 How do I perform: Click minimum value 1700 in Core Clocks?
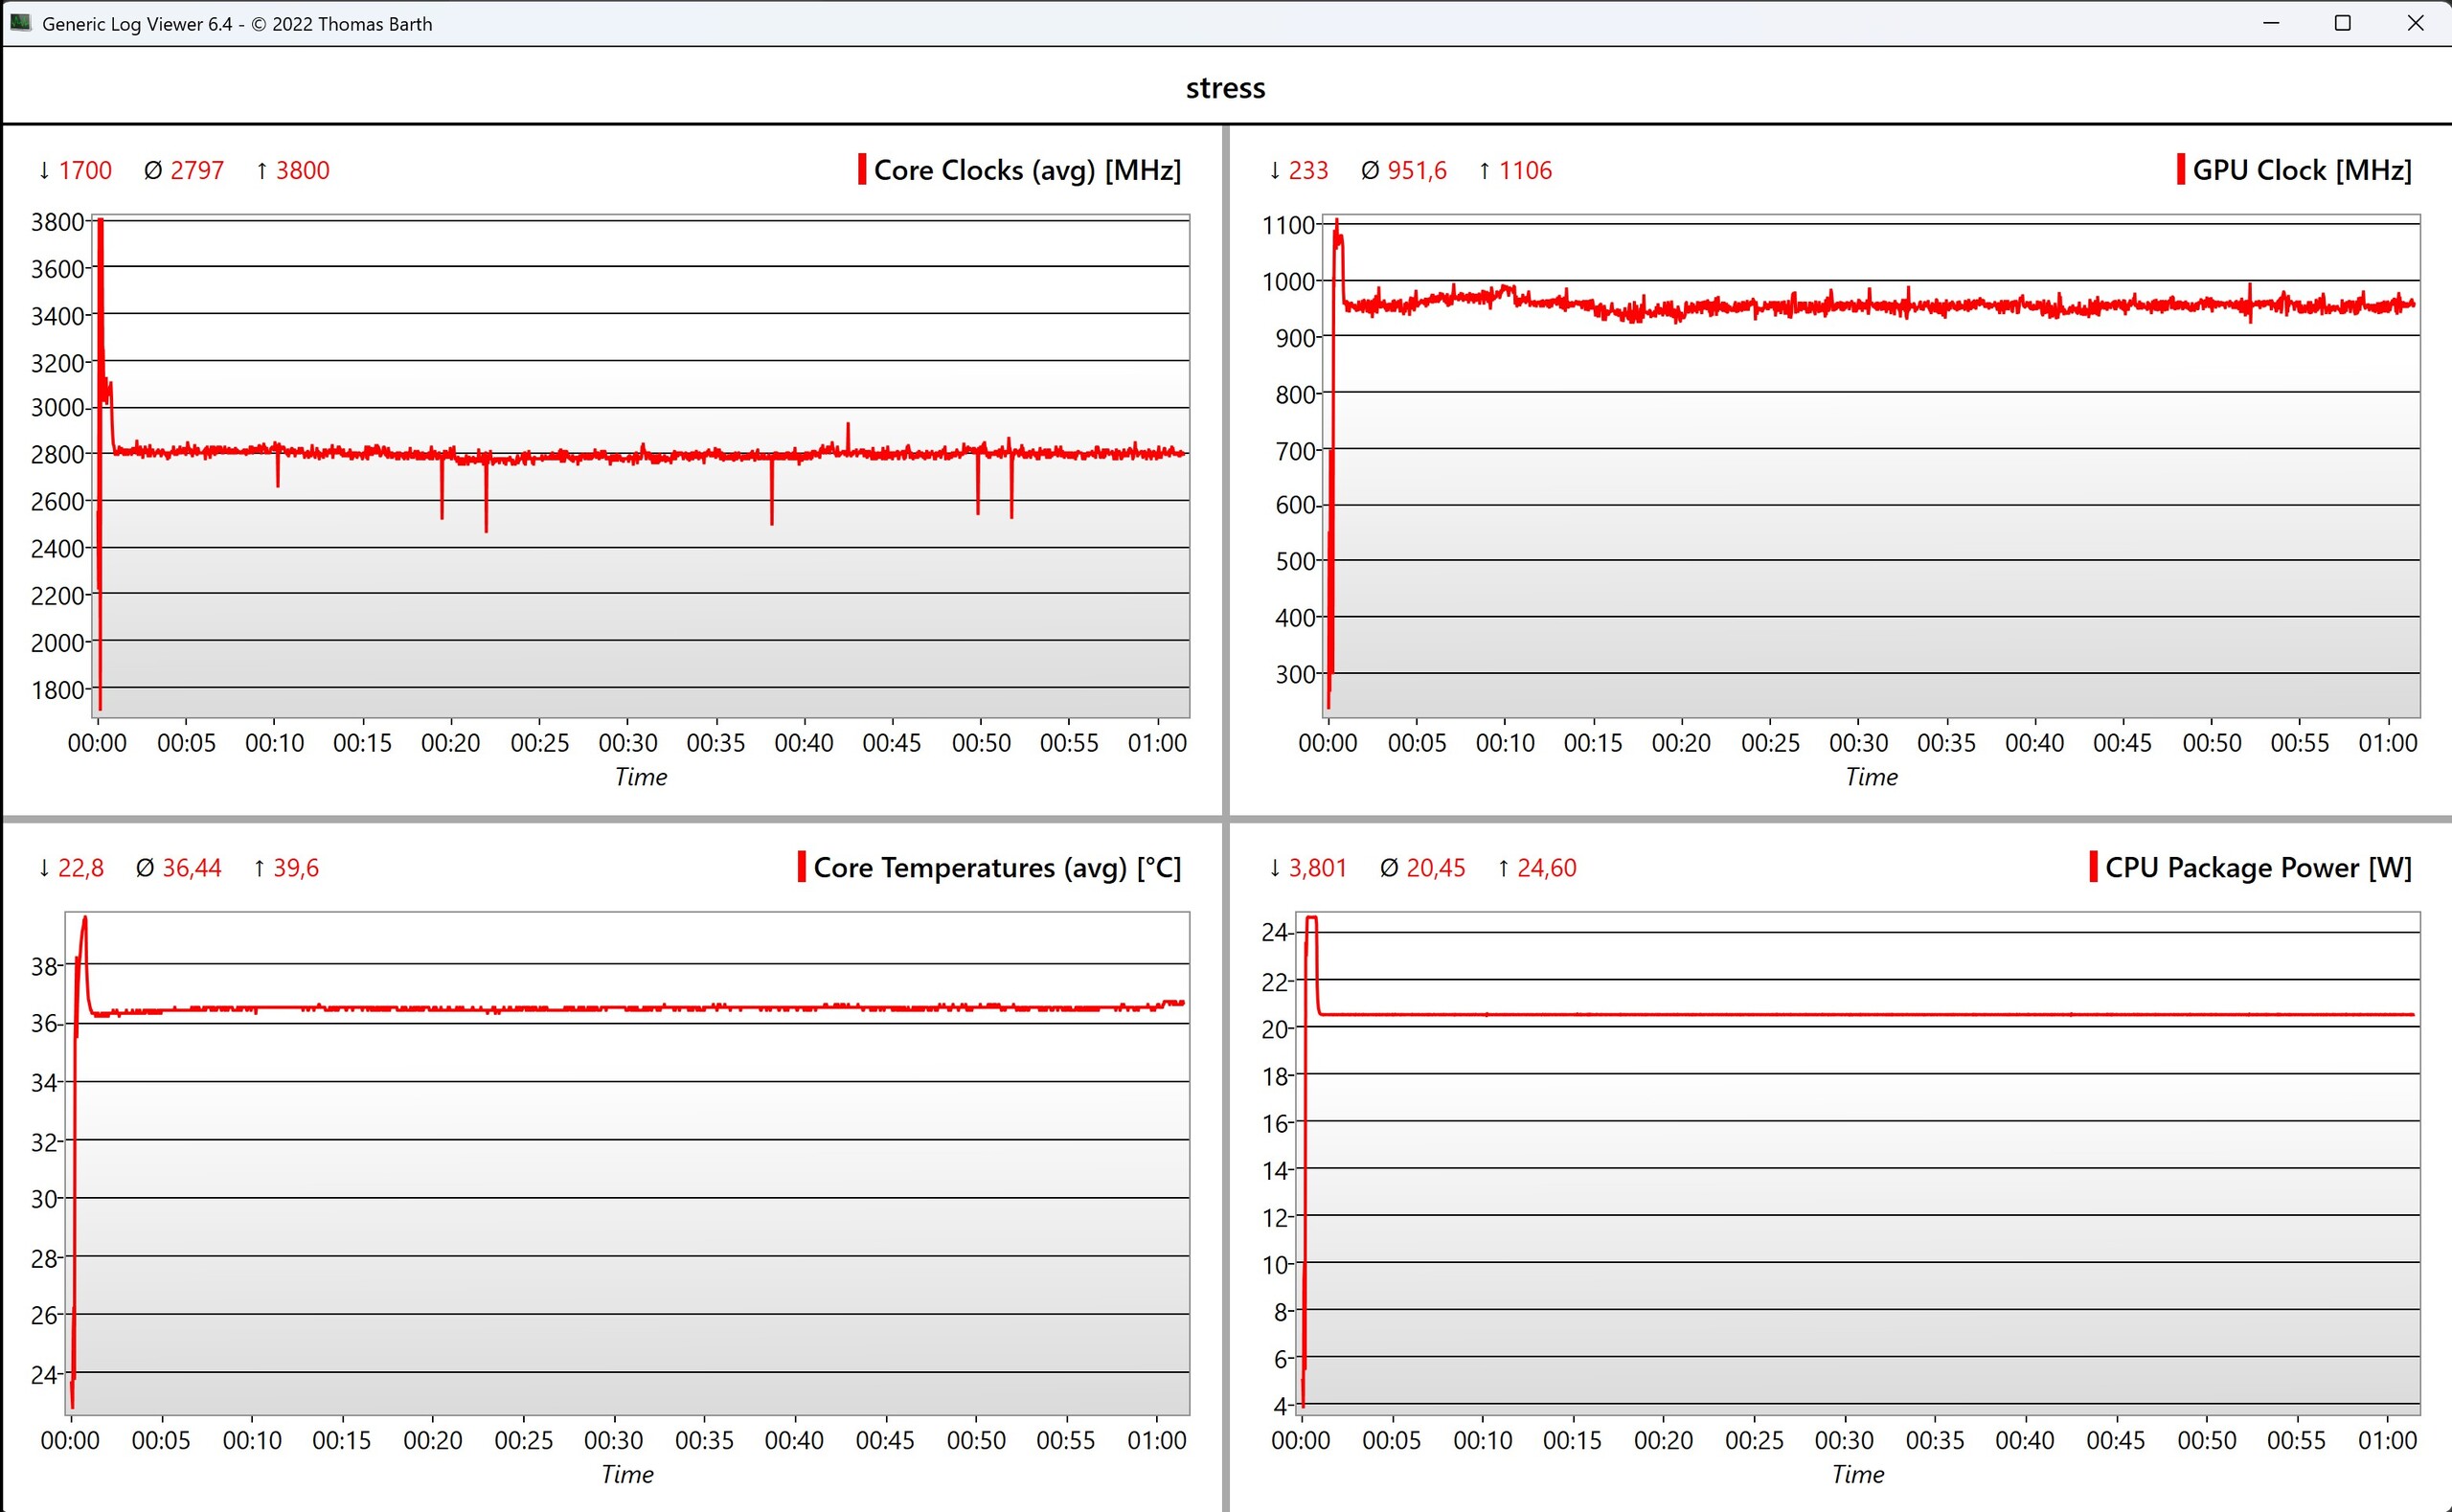(85, 171)
